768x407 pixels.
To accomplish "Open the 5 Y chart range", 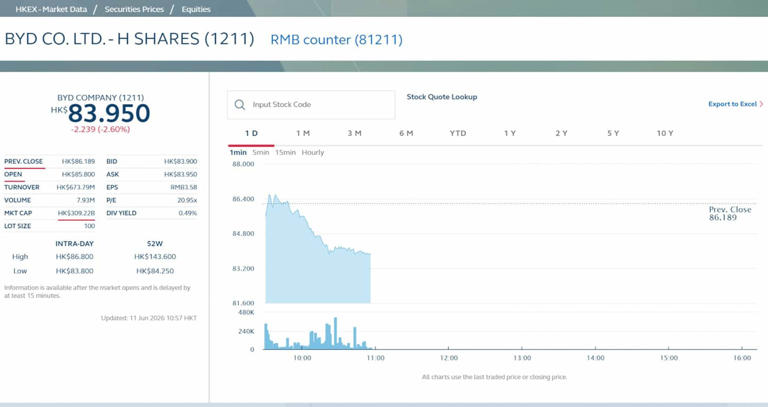I will click(x=613, y=133).
